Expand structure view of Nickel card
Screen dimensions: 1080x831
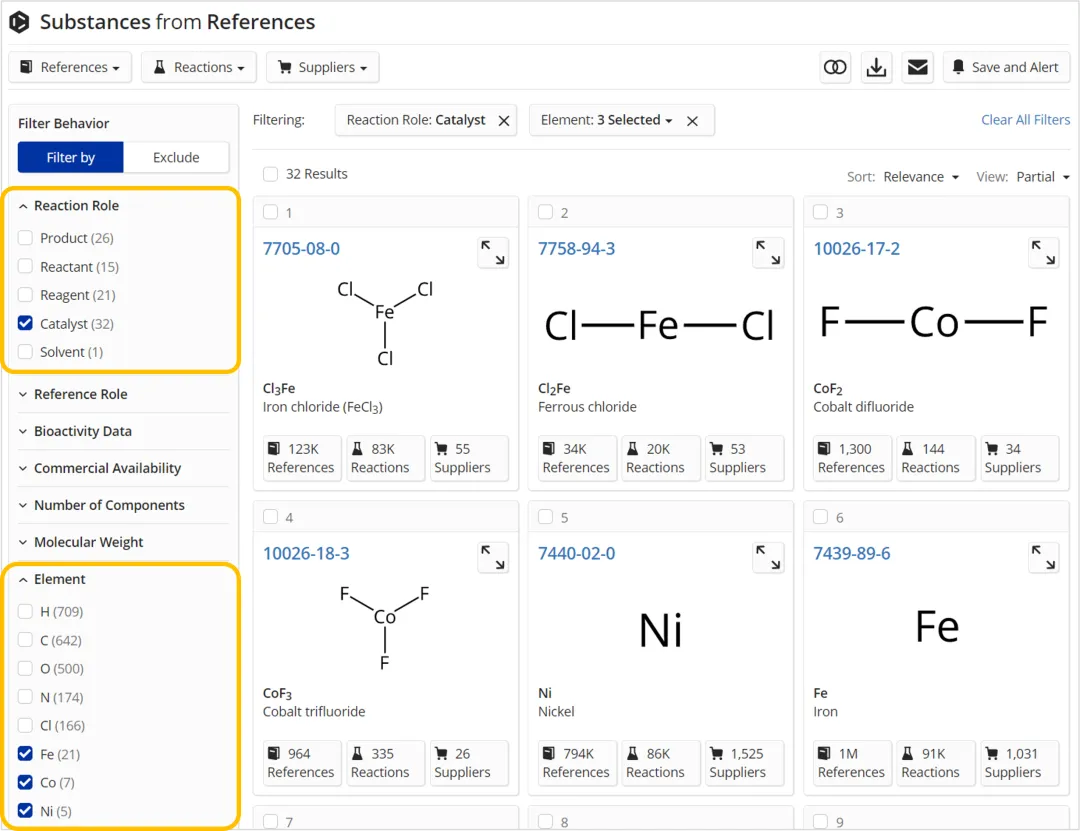tap(768, 557)
